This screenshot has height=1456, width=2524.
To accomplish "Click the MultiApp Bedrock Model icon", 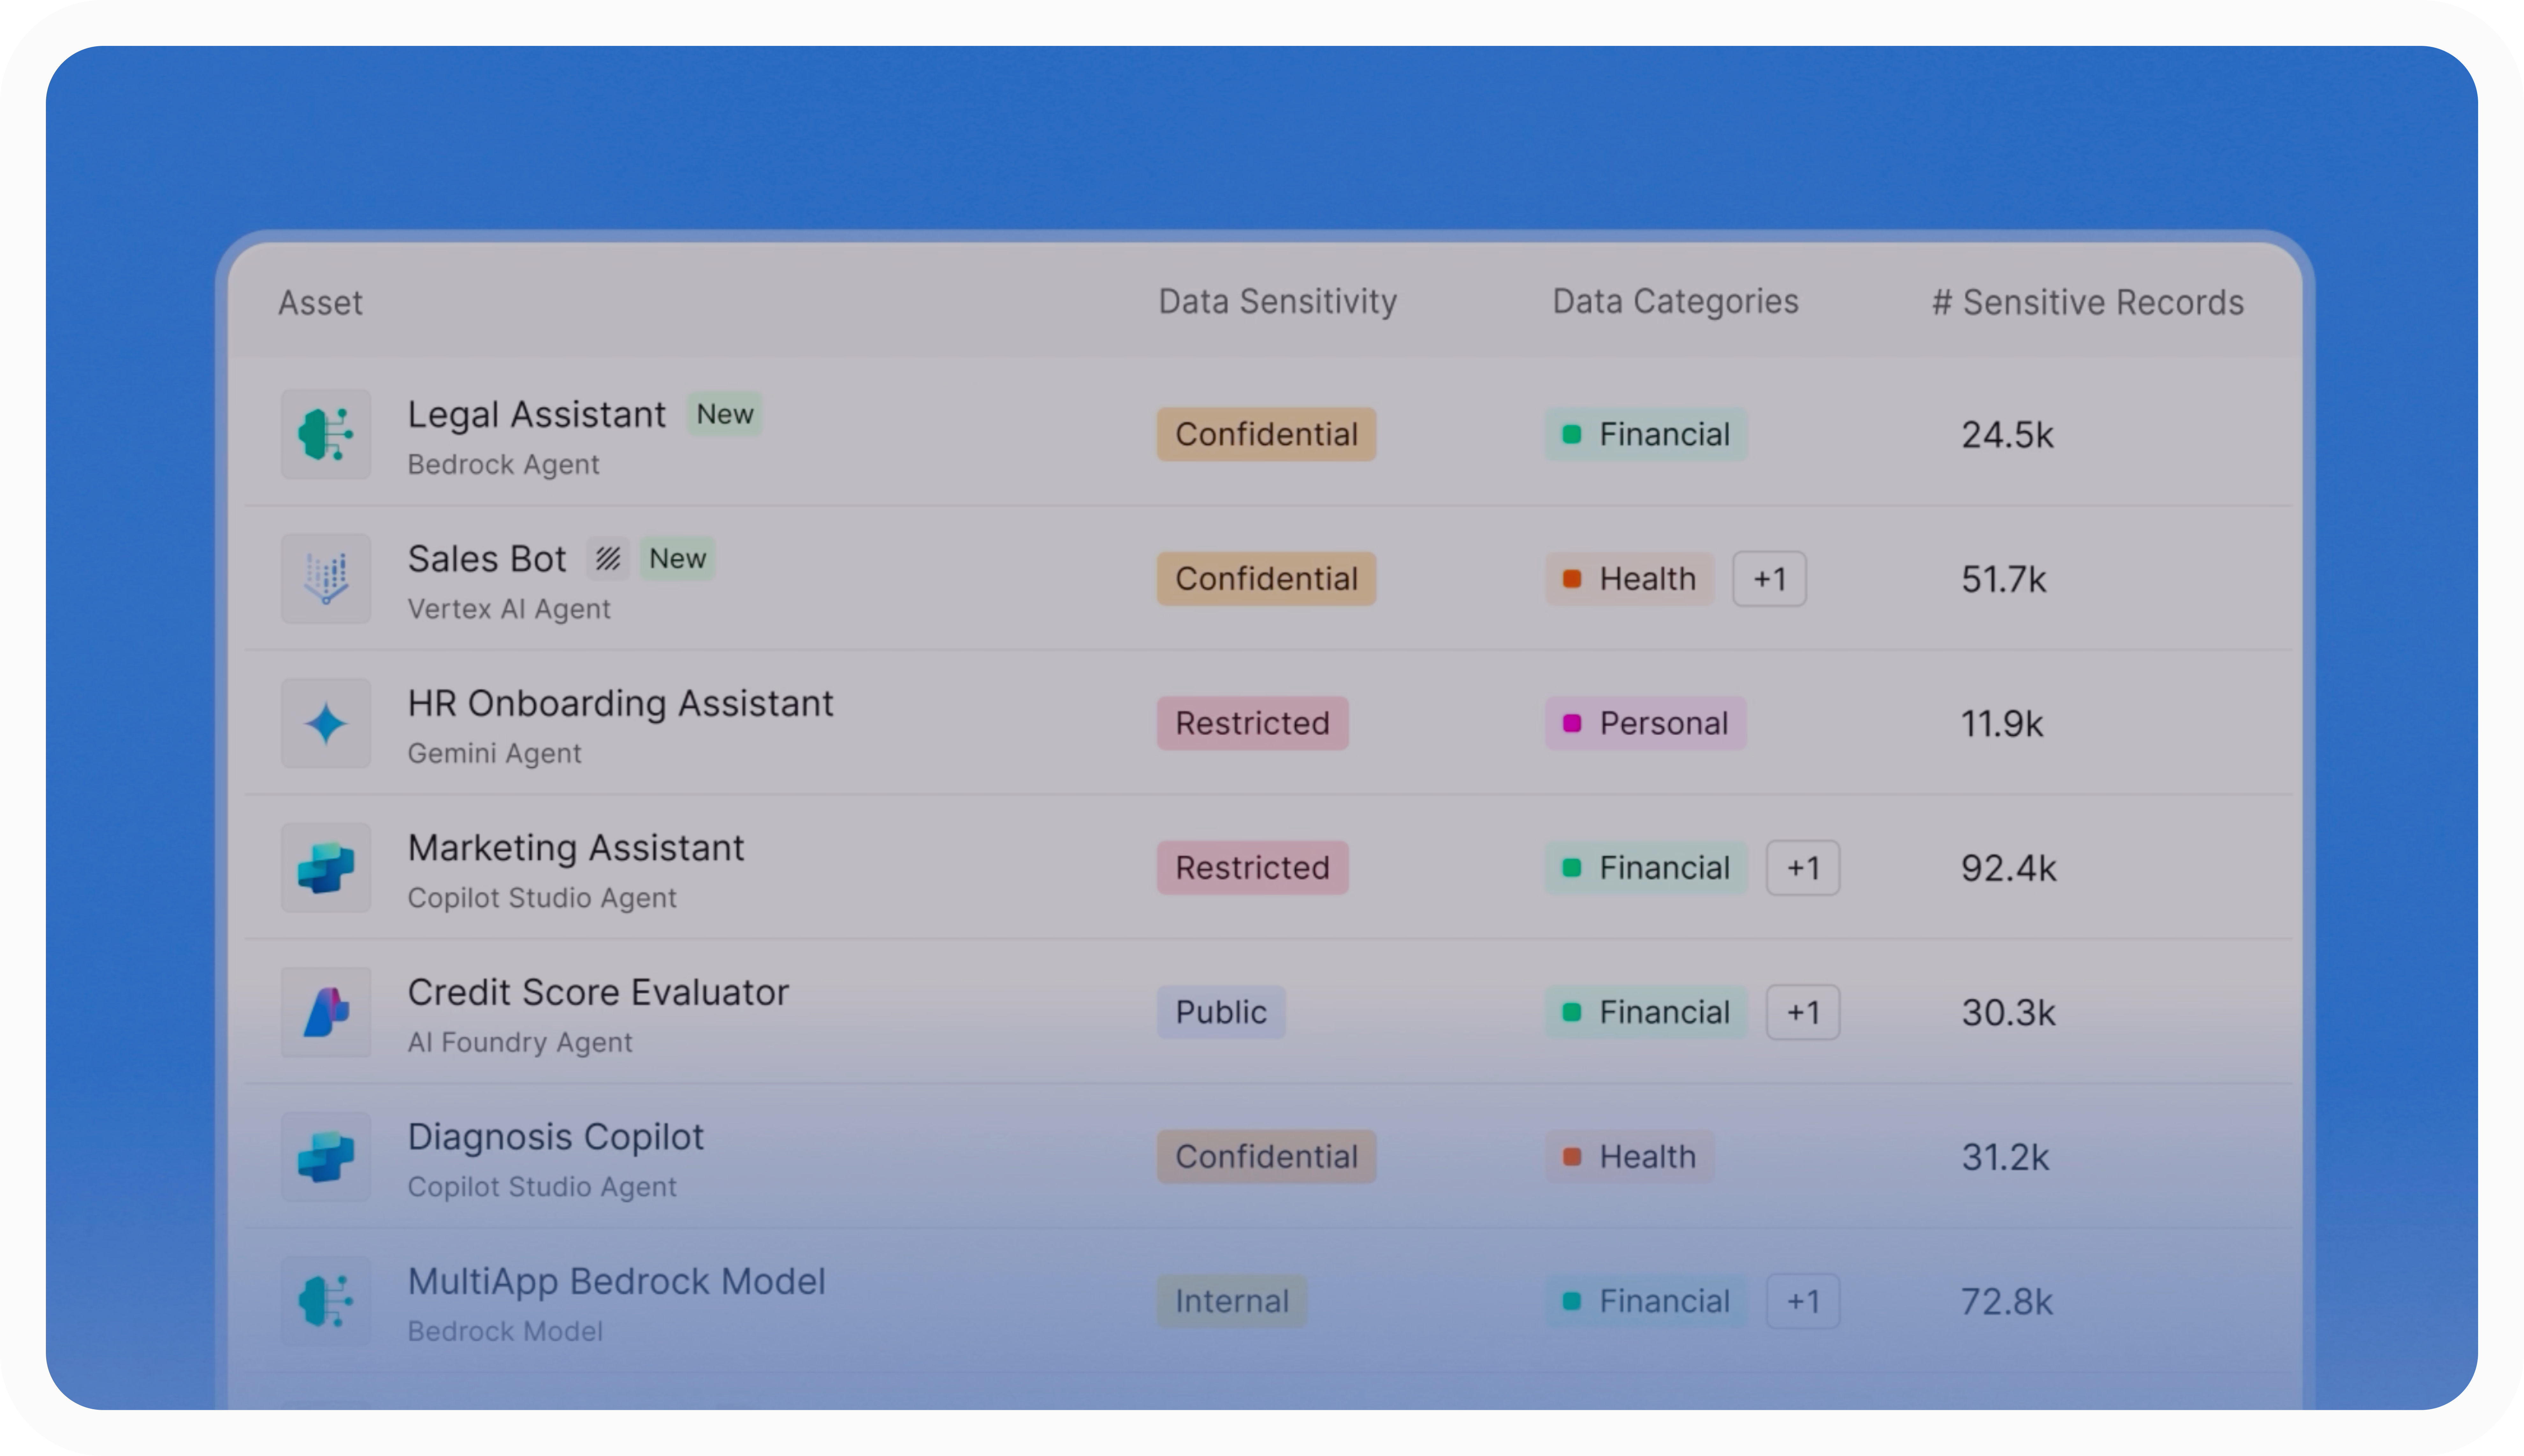I will pyautogui.click(x=326, y=1301).
